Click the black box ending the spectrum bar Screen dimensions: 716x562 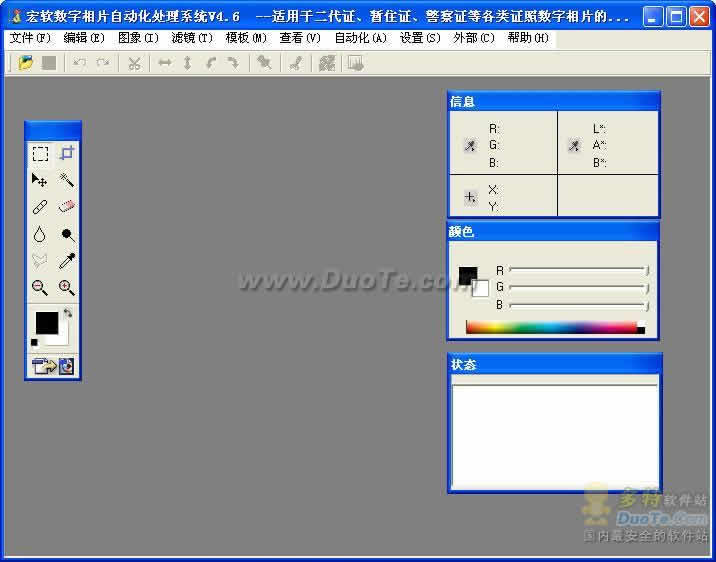[x=641, y=330]
